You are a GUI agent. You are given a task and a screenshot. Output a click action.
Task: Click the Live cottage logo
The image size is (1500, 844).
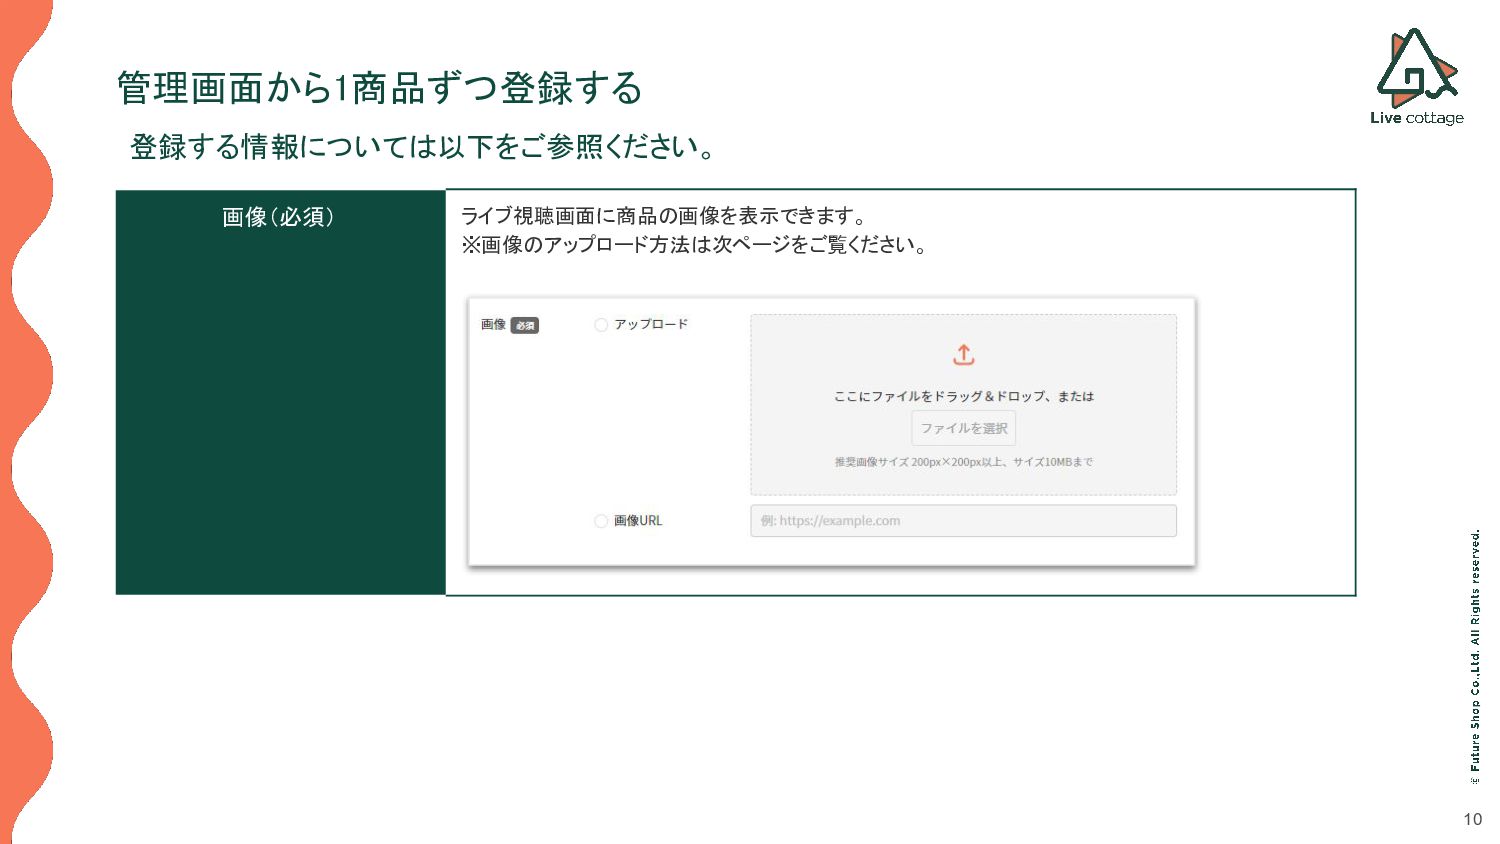click(1417, 77)
